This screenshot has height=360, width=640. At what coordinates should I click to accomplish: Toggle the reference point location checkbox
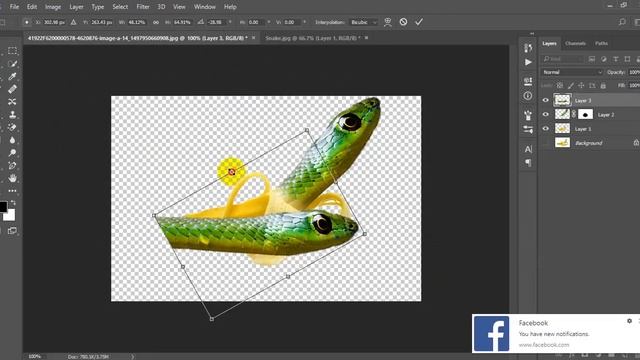point(27,22)
